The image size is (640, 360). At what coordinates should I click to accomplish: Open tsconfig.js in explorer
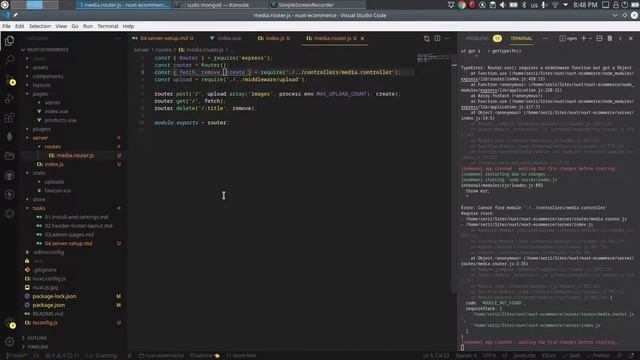[x=45, y=323]
